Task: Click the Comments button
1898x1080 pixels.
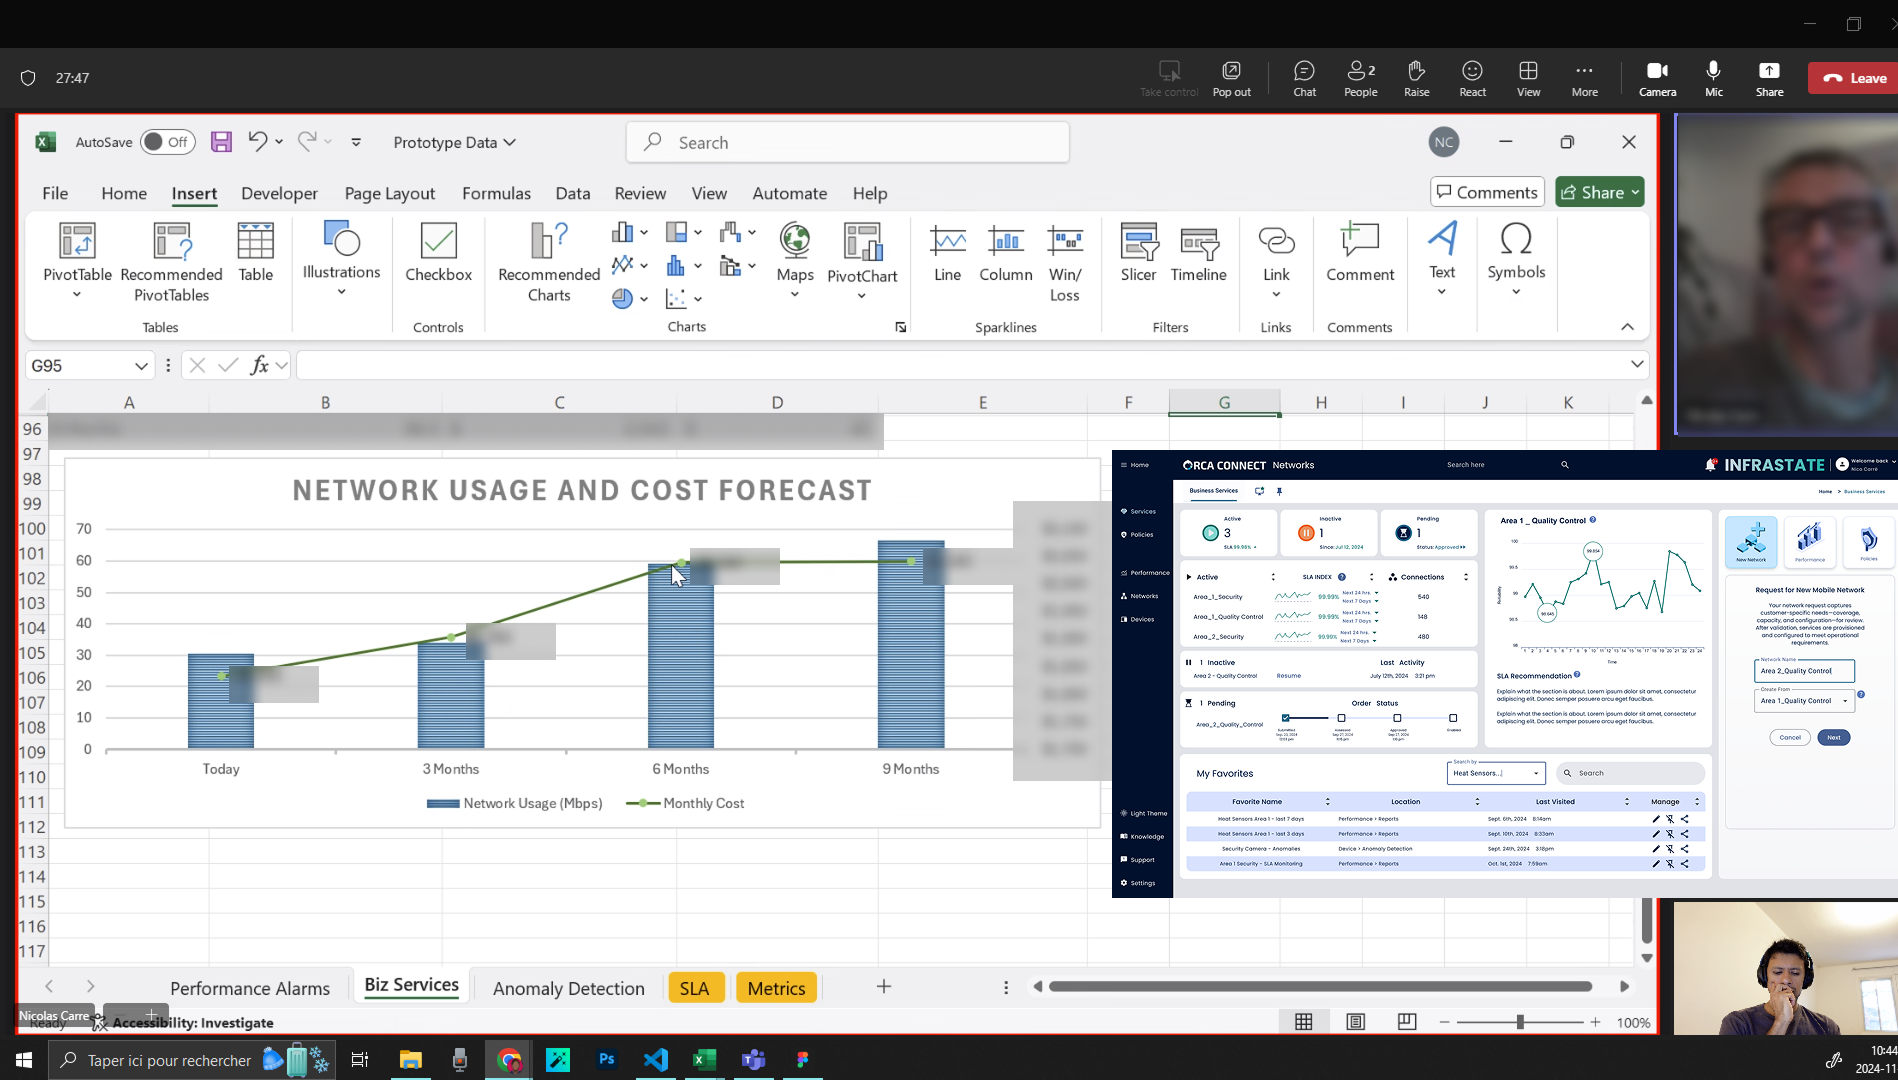Action: 1487,192
